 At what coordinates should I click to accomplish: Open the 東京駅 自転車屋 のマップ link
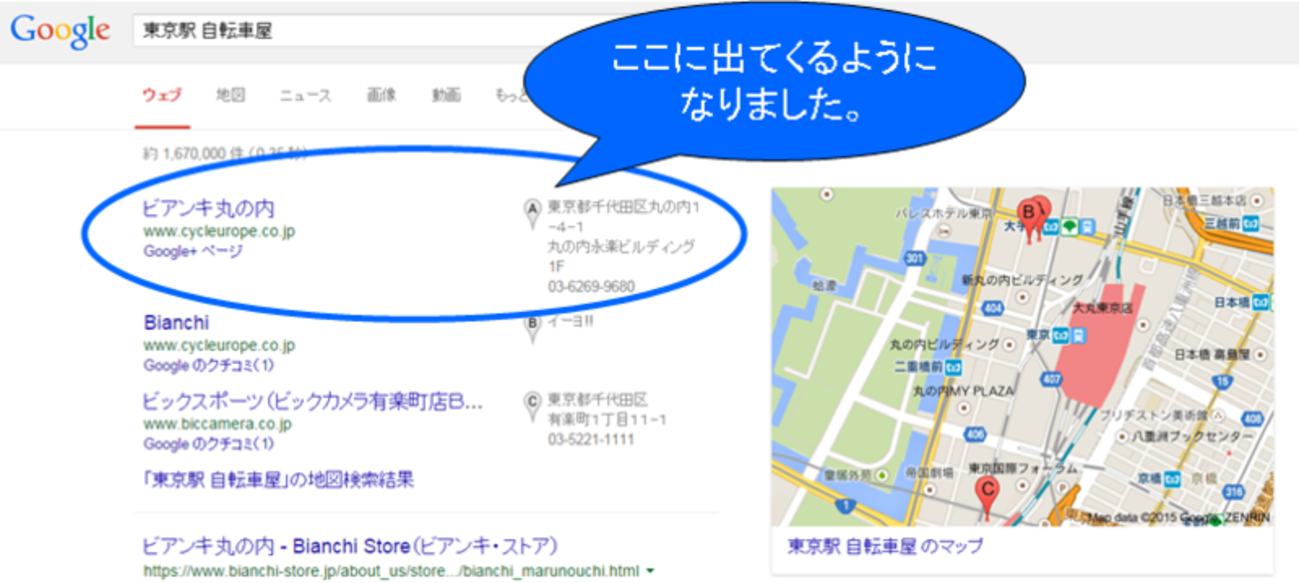tap(885, 547)
